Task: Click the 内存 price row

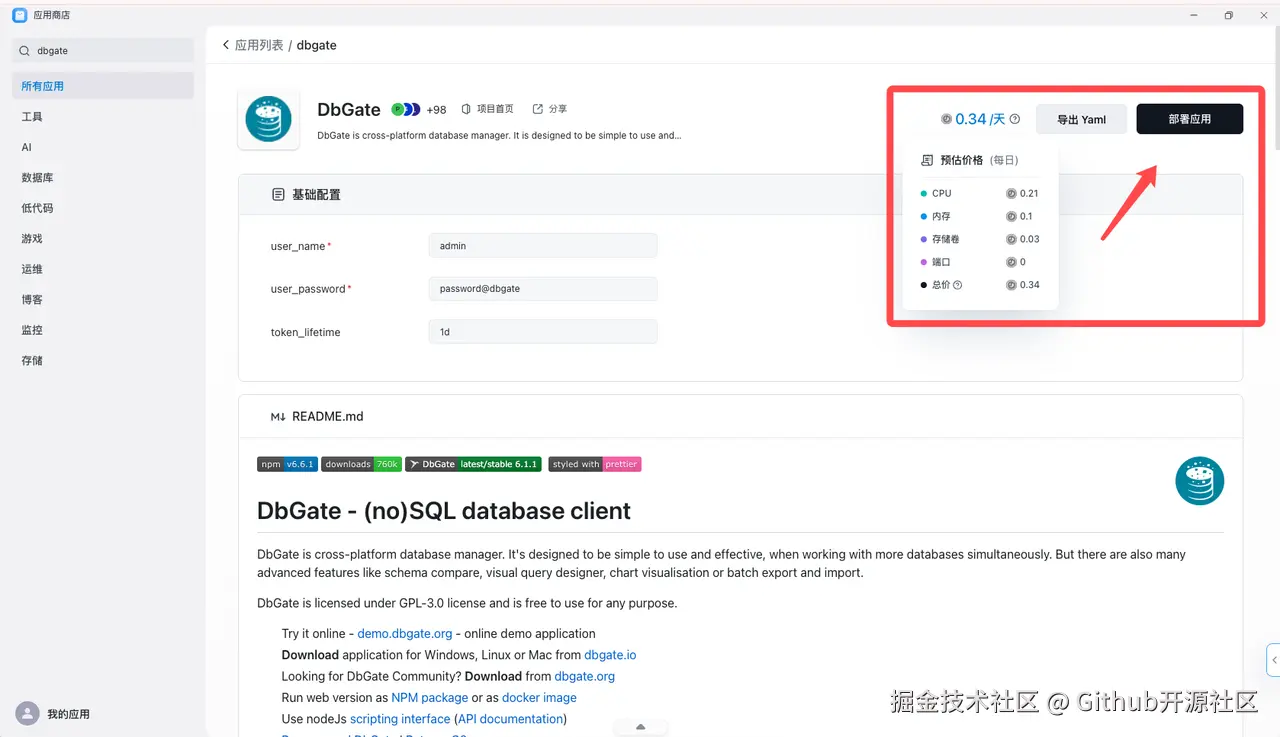Action: 980,216
